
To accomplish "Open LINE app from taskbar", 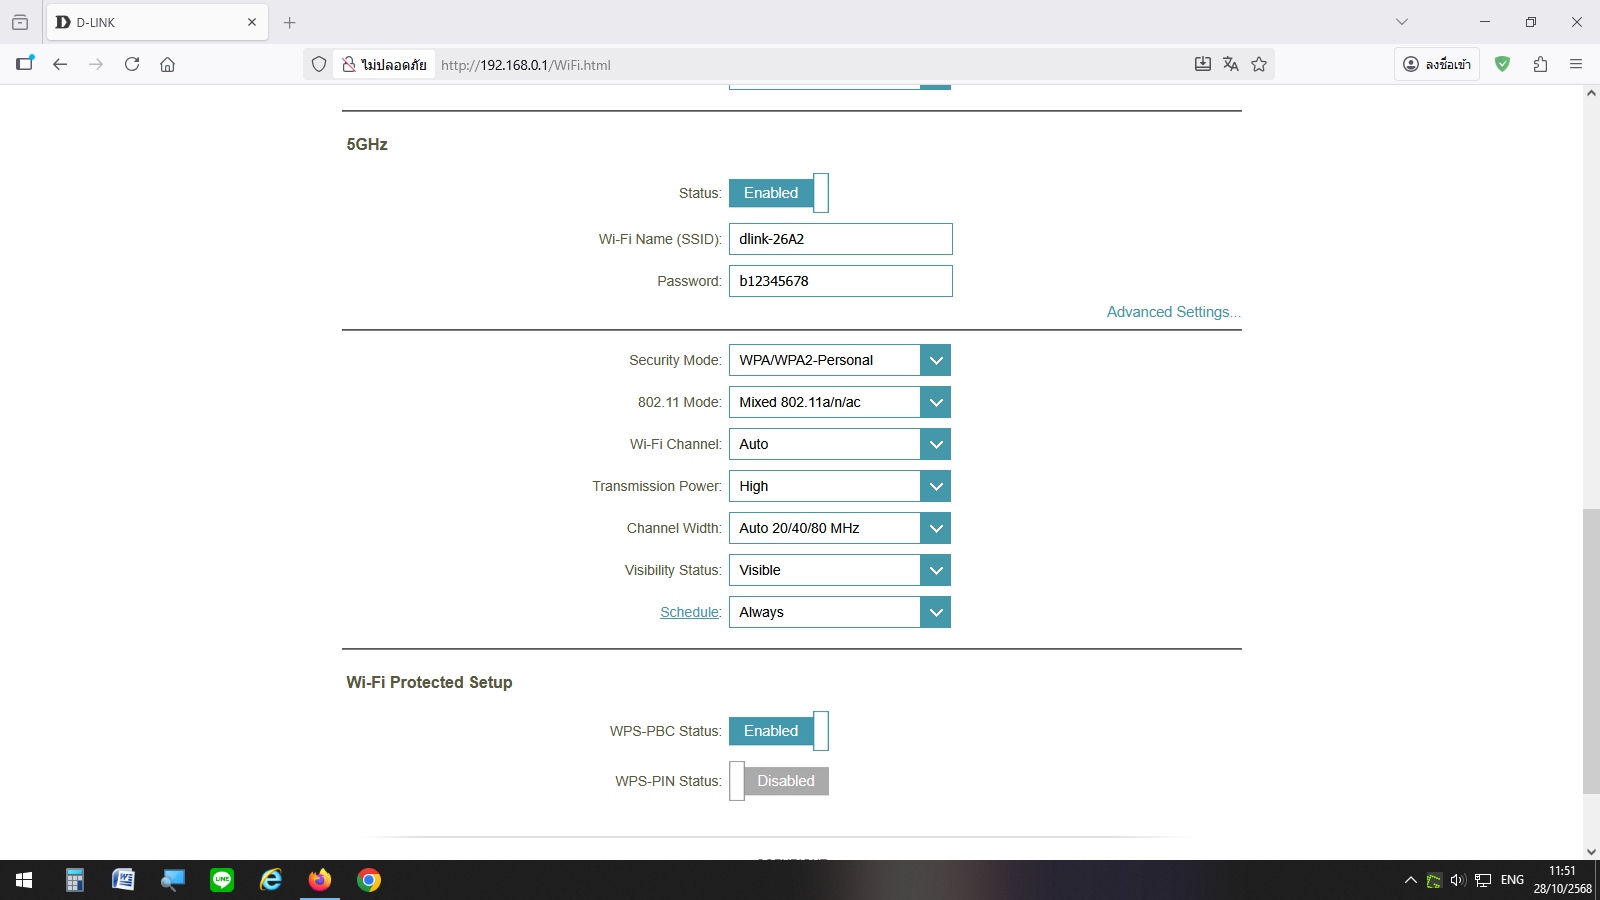I will click(222, 880).
